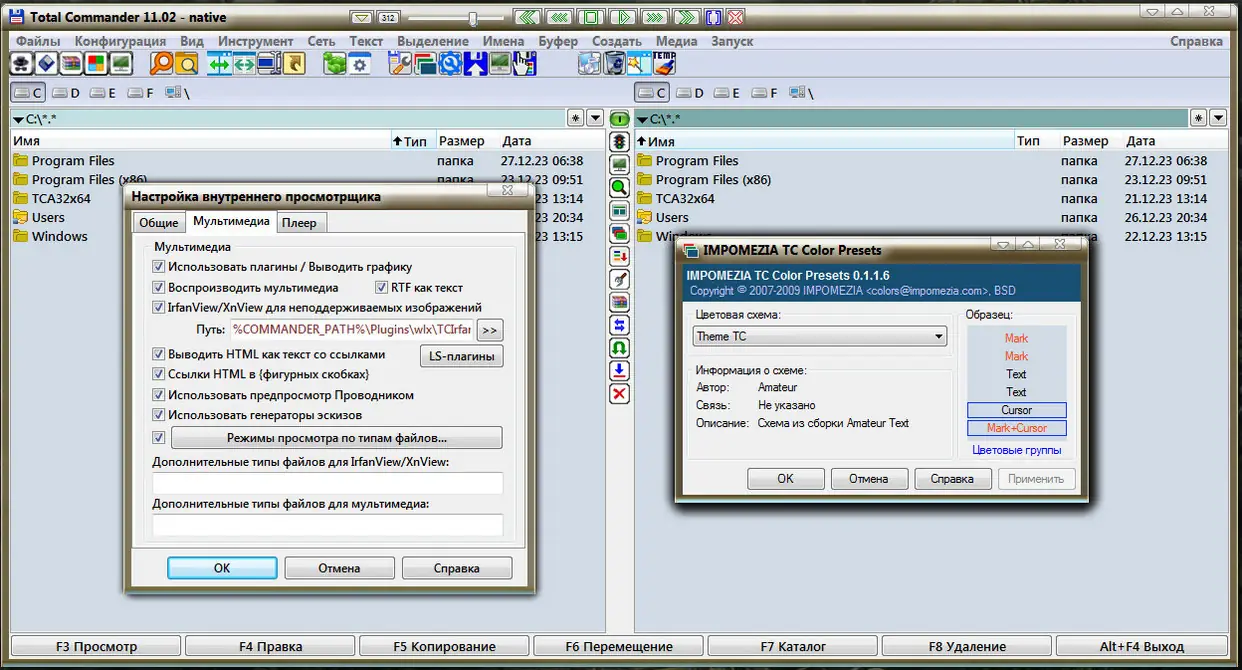Uncheck 'Выводить HTML как текст со ссылками'
Screen dimensions: 1242x670
(158, 354)
